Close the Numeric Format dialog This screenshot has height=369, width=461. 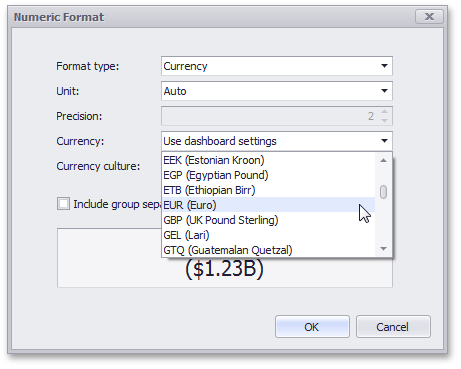429,16
